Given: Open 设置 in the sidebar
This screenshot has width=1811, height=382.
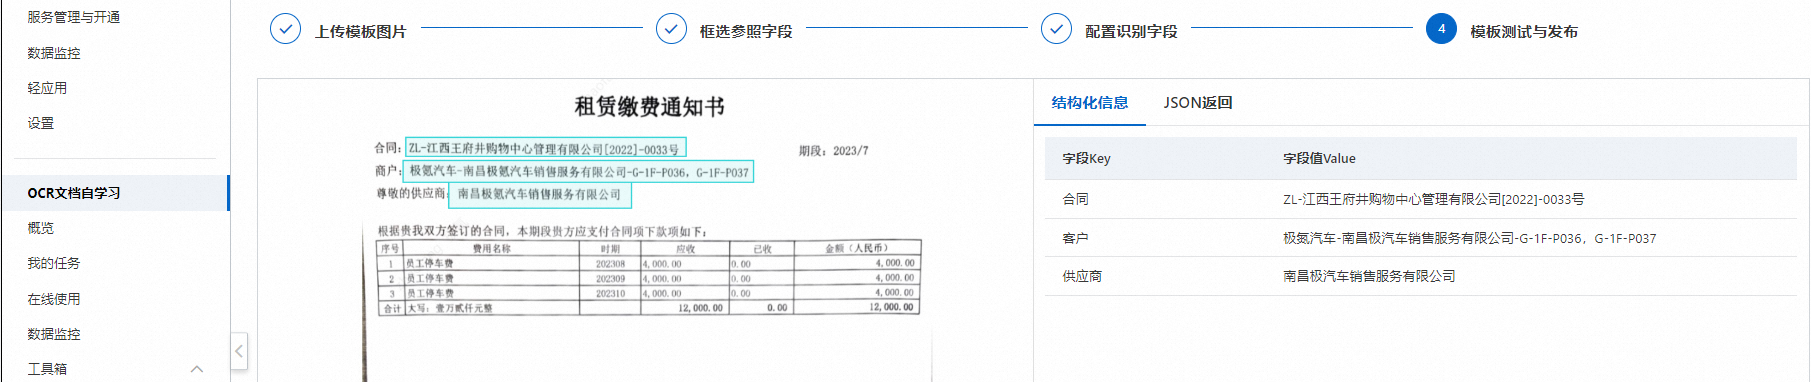Looking at the screenshot, I should 41,123.
